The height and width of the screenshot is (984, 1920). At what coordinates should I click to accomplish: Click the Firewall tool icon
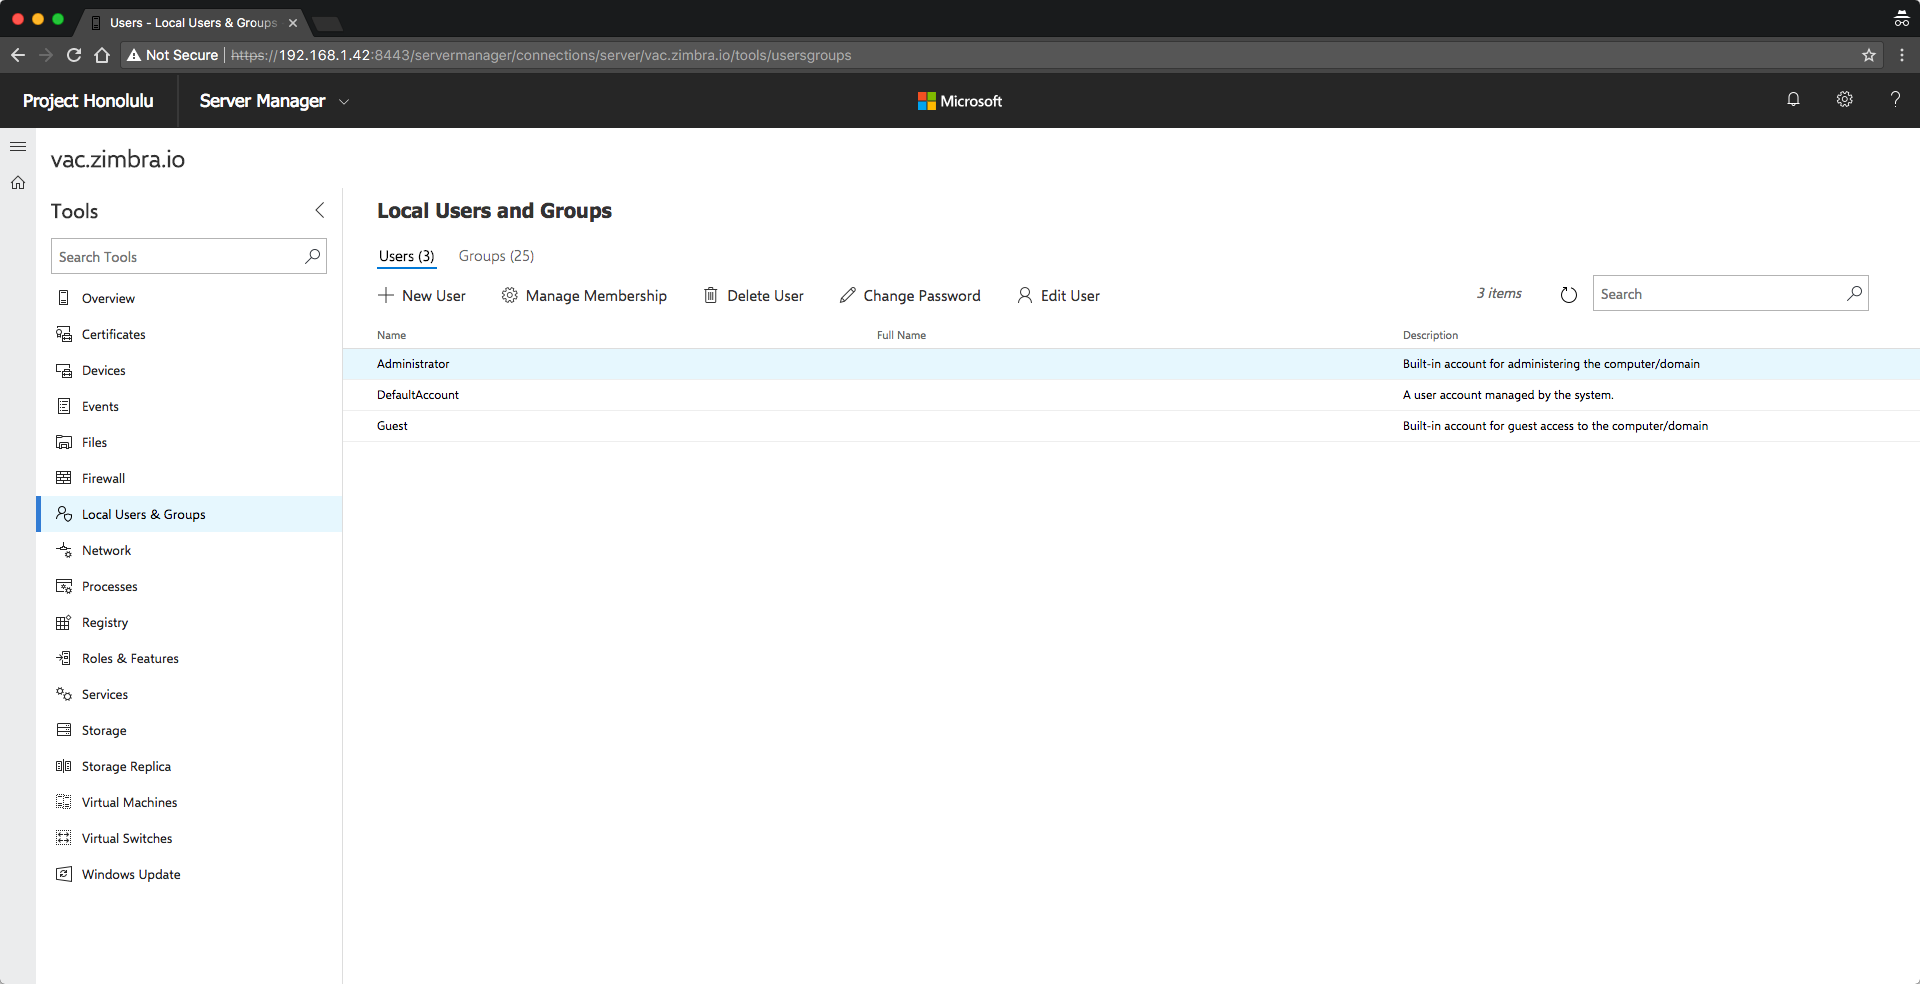pyautogui.click(x=64, y=478)
